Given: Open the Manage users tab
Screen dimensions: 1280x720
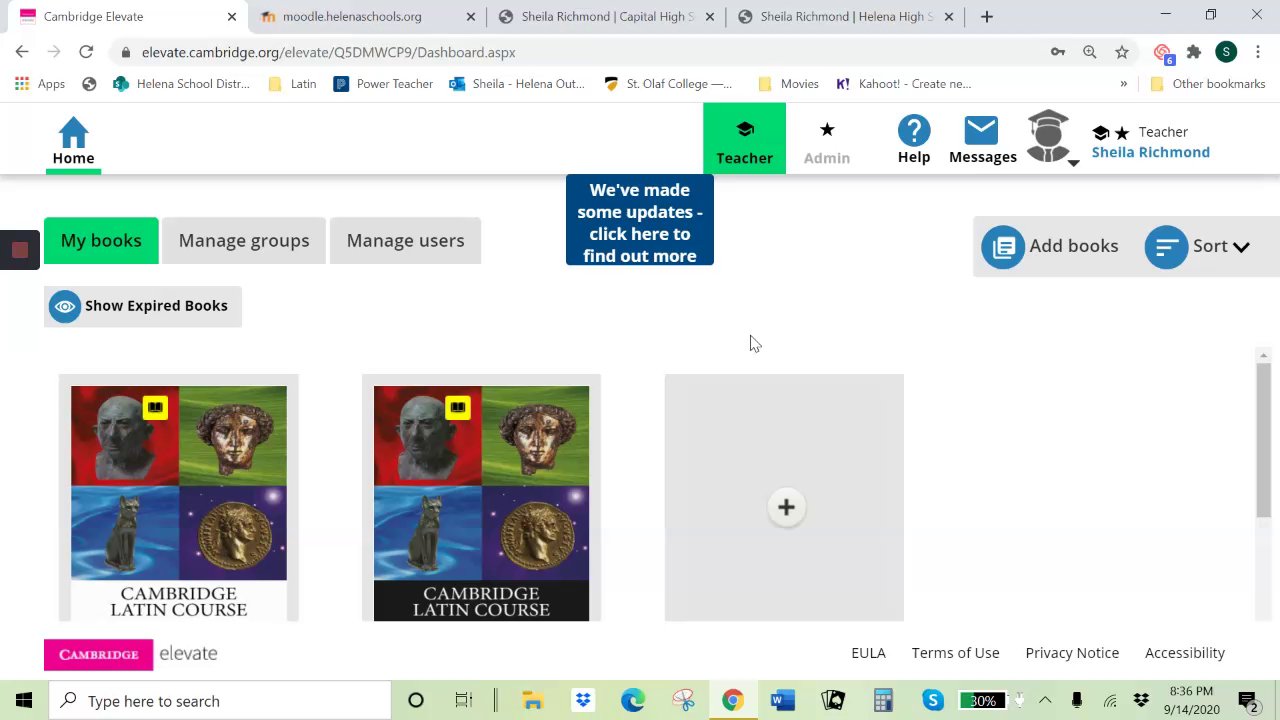Looking at the screenshot, I should [x=405, y=241].
